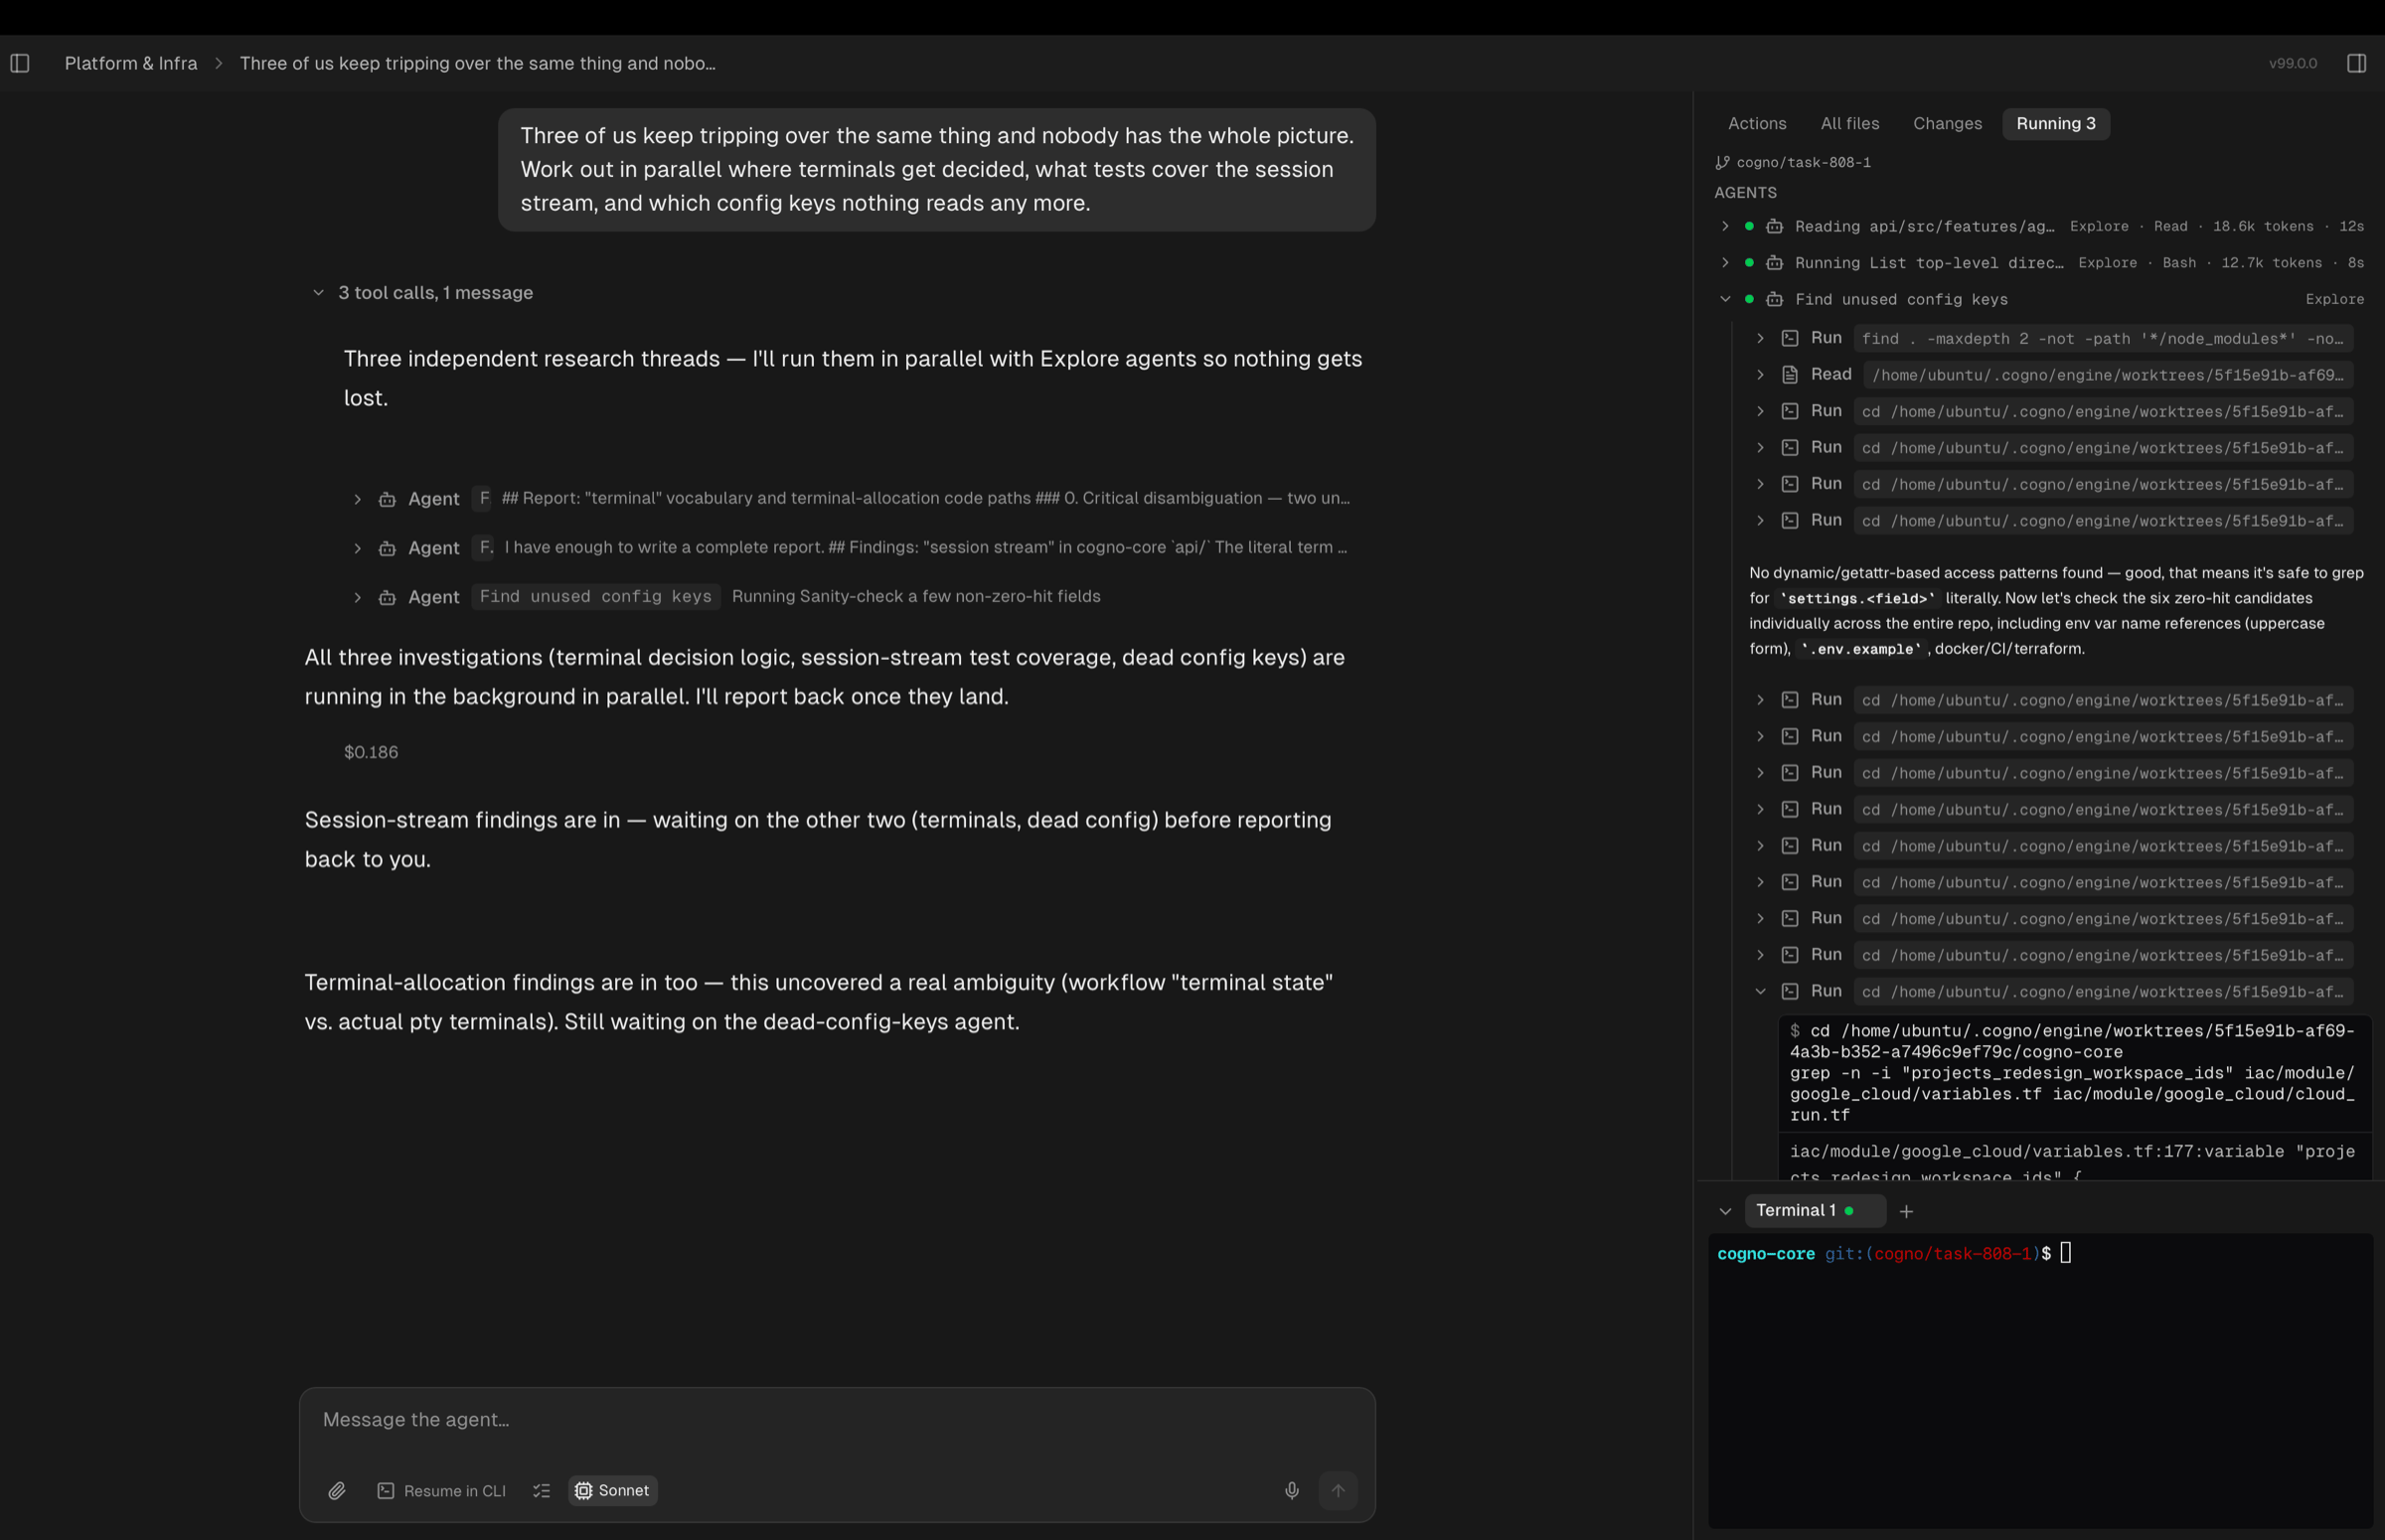Expand the Agent row Find unused config keys in chat
This screenshot has height=1540, width=2385.
357,597
